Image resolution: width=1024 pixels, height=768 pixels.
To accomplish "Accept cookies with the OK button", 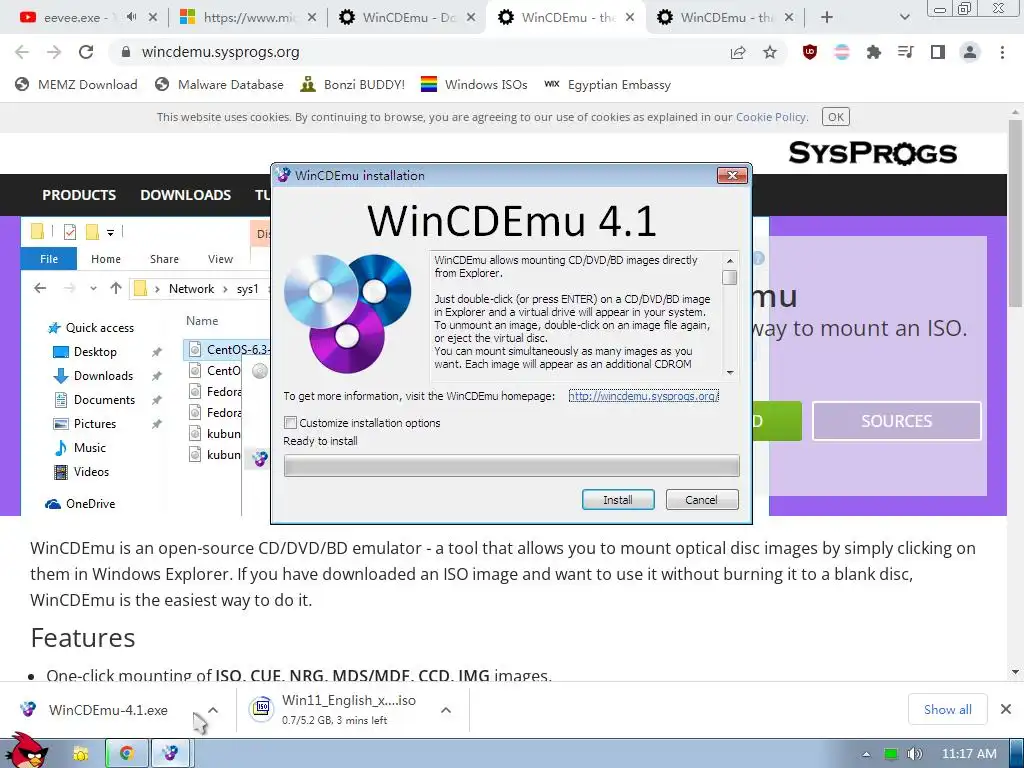I will point(836,117).
